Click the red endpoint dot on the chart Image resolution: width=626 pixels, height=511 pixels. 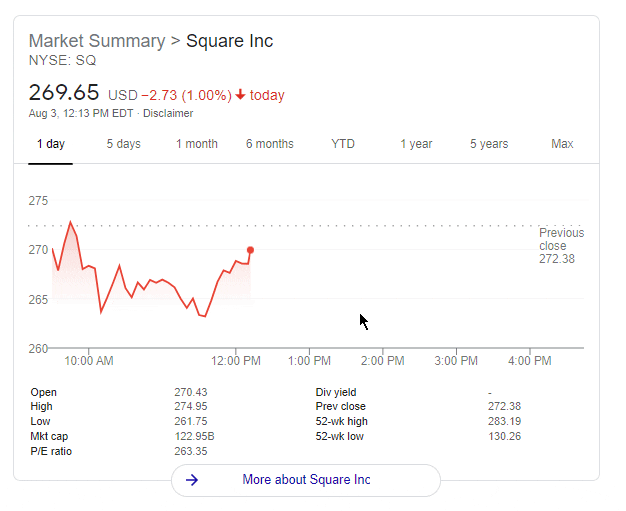point(250,250)
